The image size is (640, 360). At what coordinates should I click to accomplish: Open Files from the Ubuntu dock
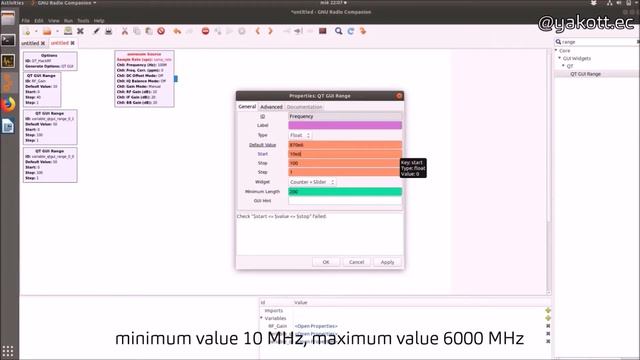[x=8, y=19]
